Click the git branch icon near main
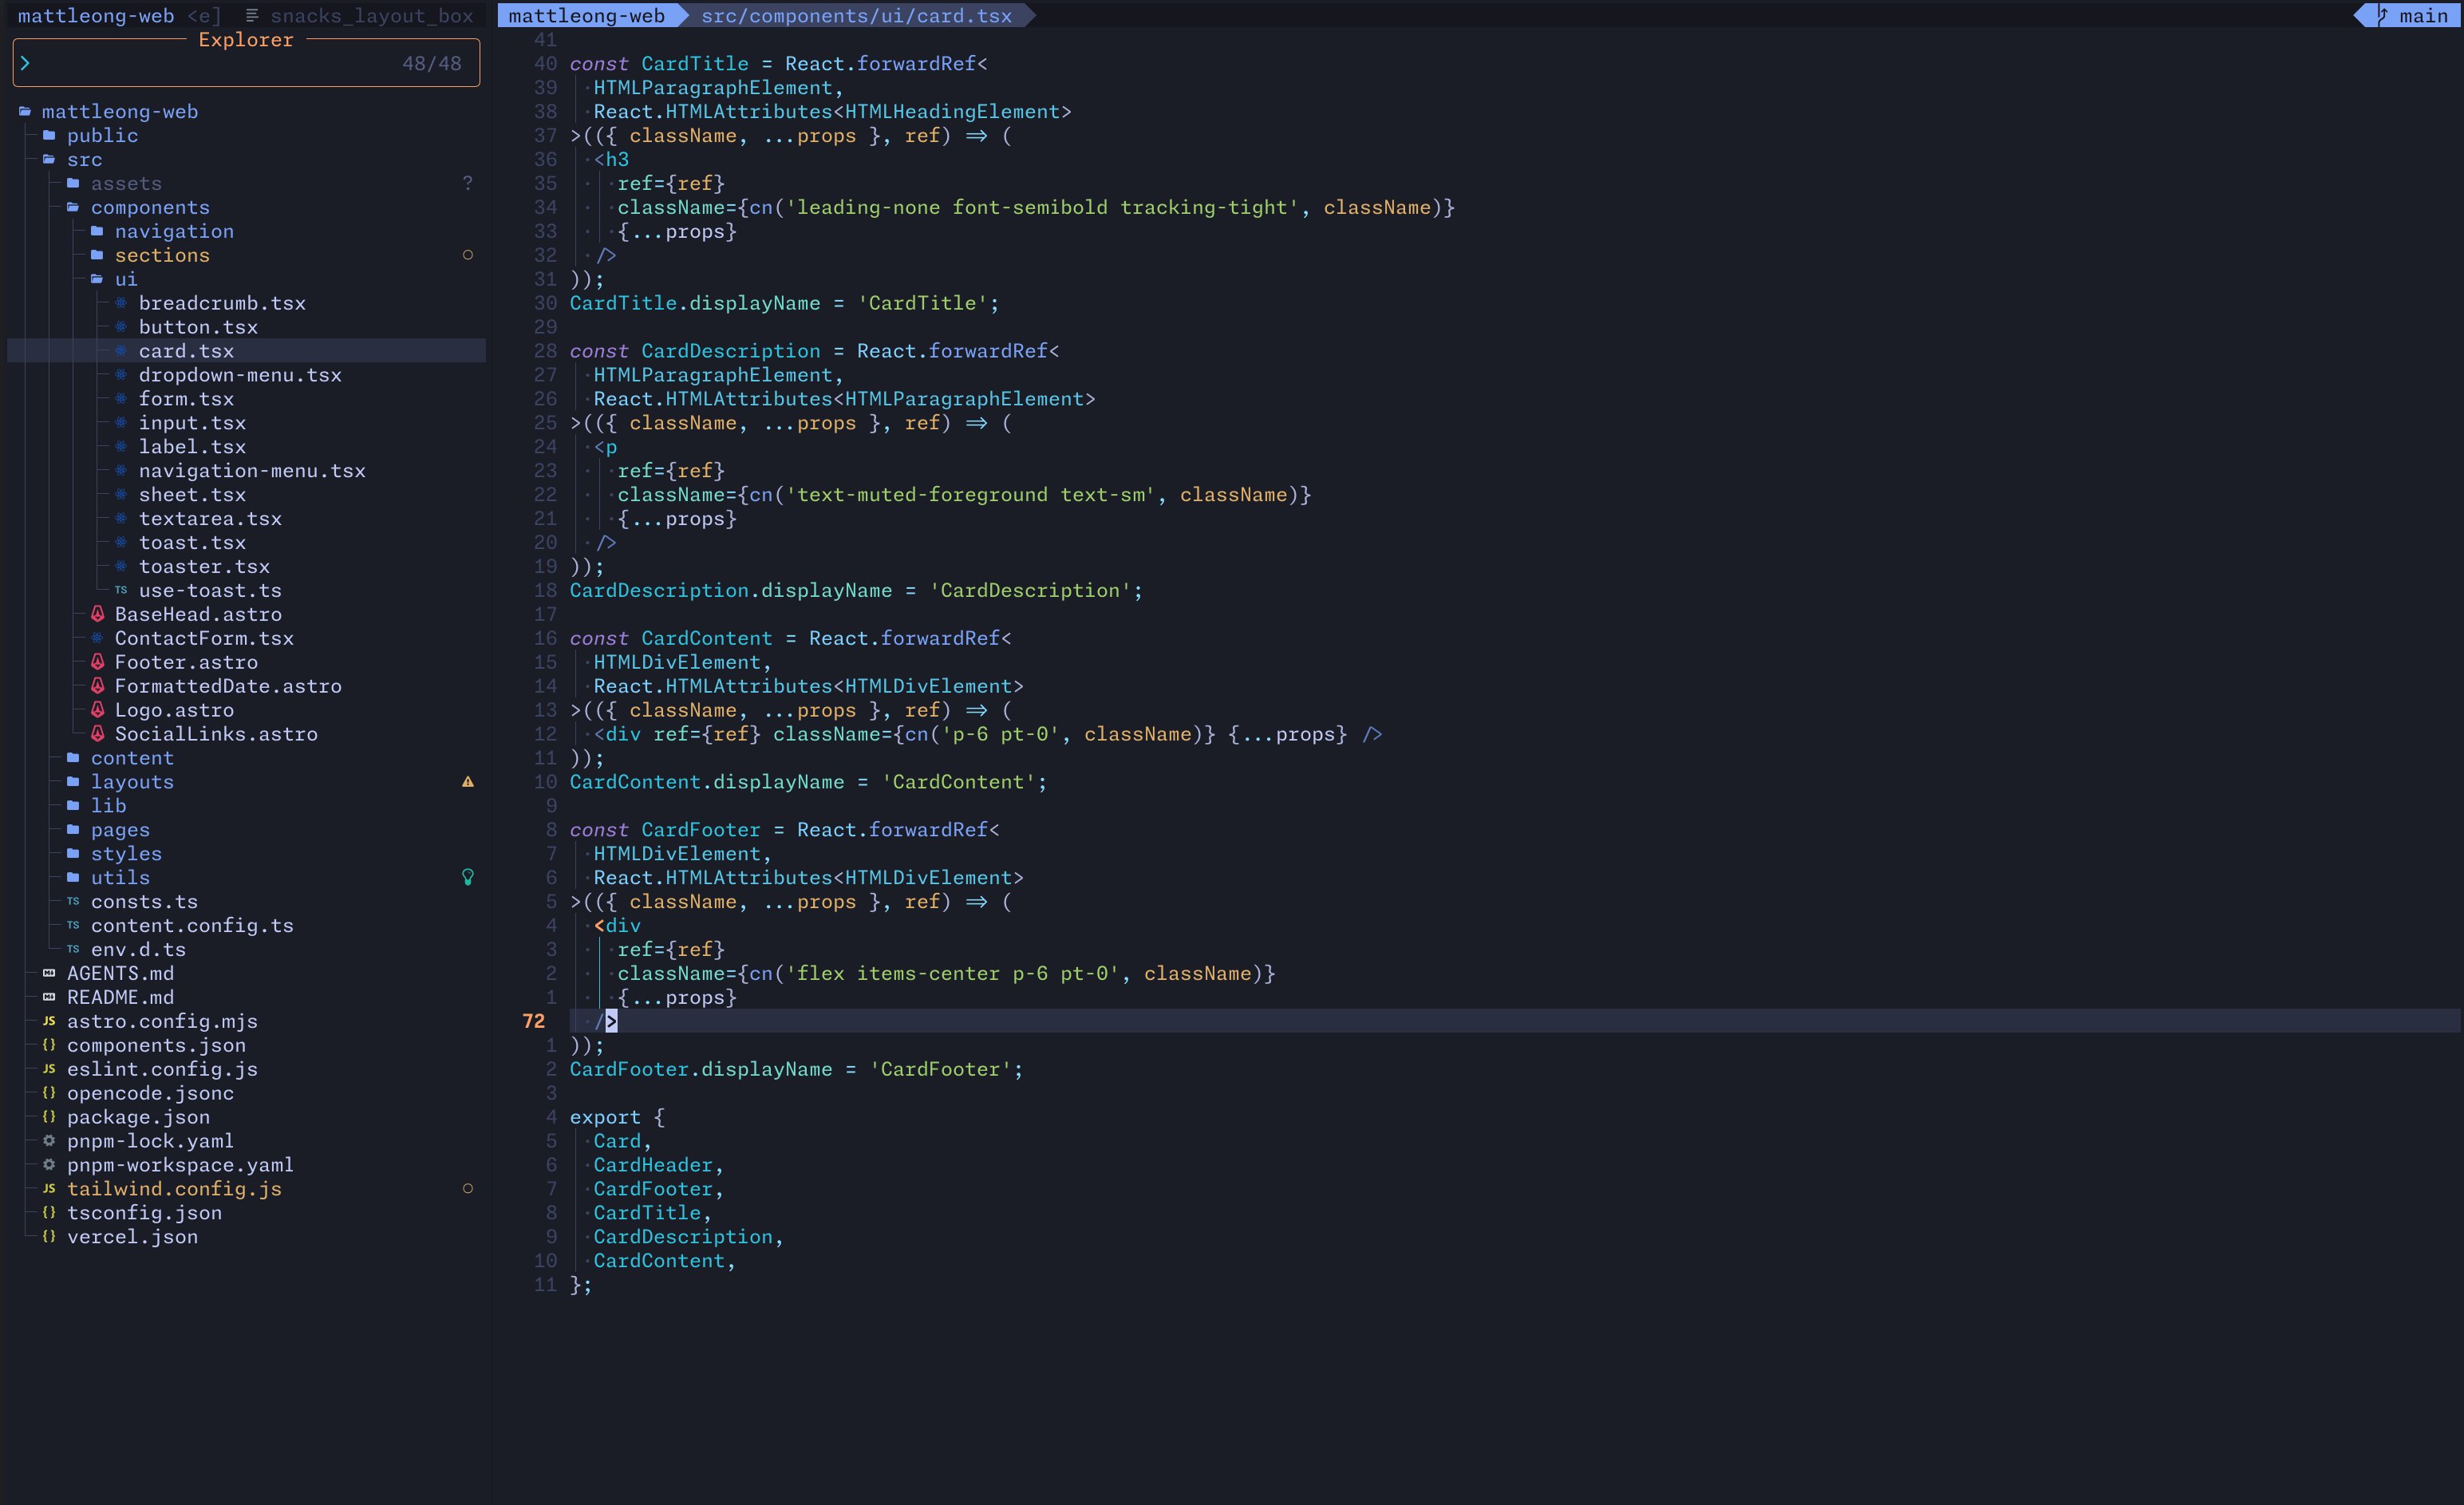The width and height of the screenshot is (2464, 1505). pyautogui.click(x=2383, y=15)
